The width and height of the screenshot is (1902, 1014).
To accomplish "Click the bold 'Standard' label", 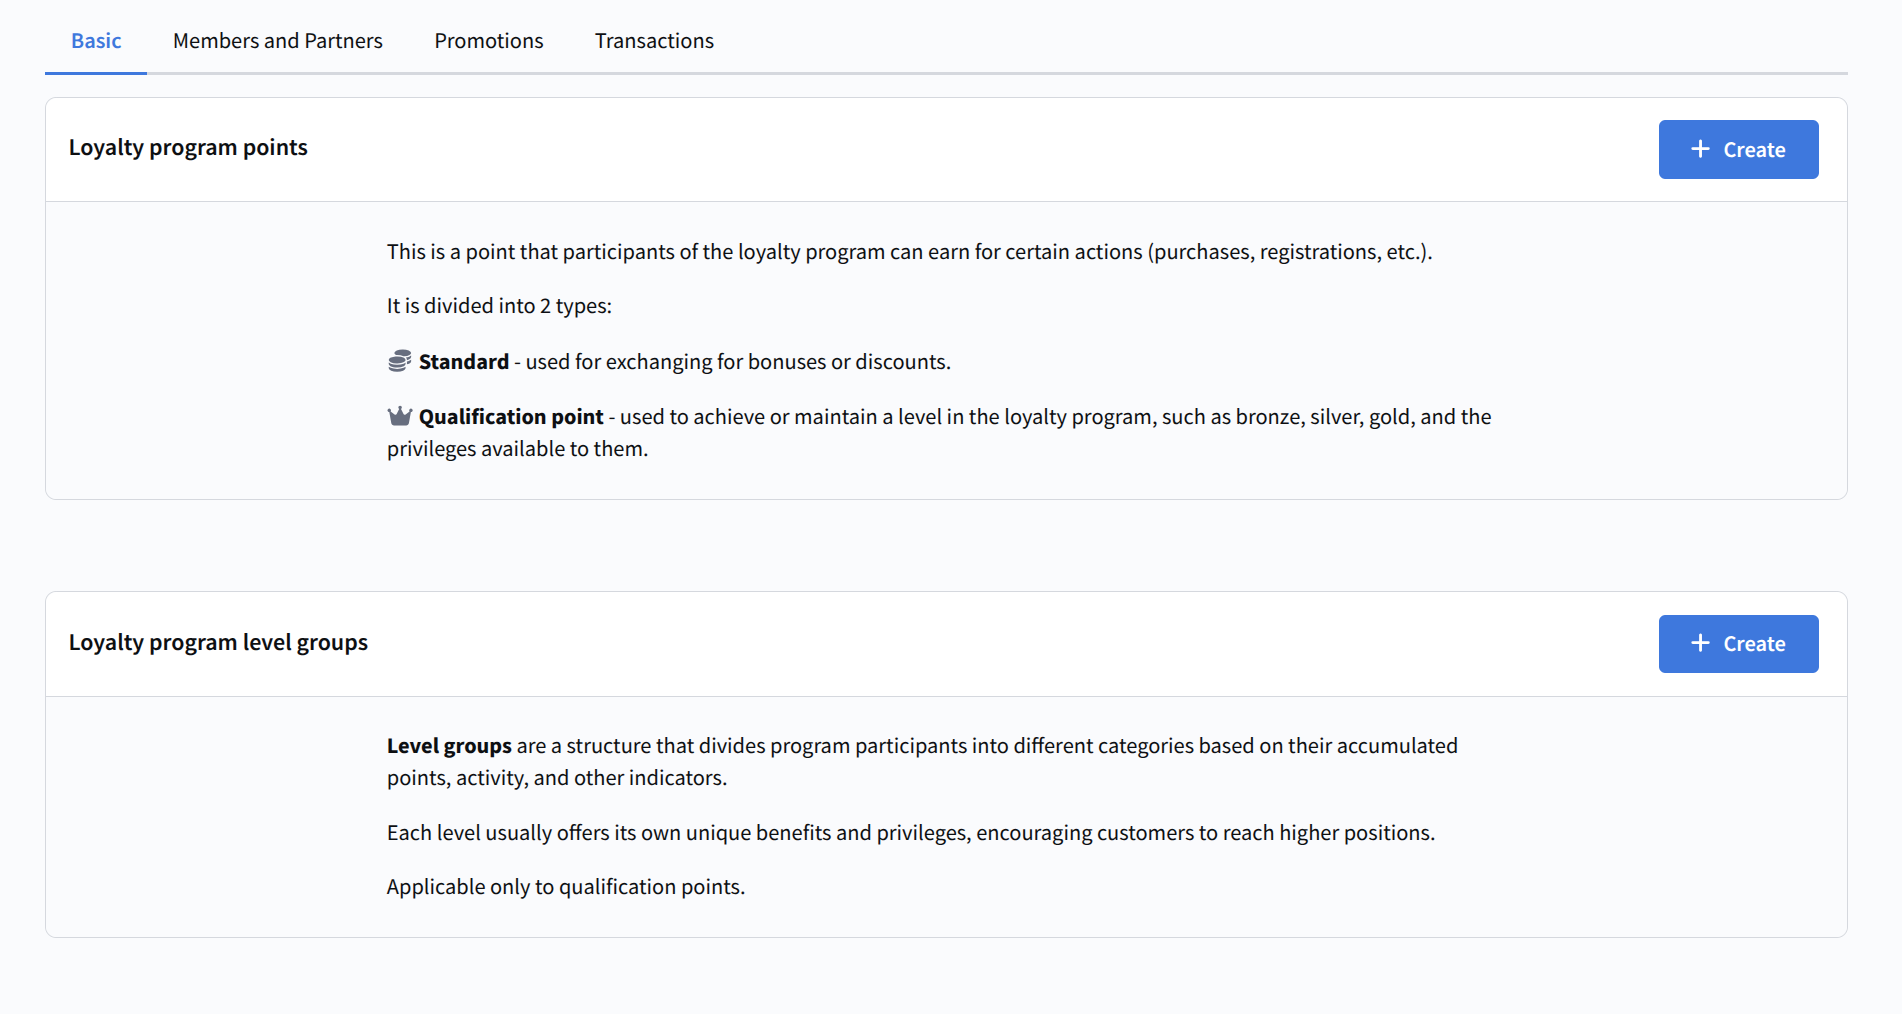I will [464, 362].
